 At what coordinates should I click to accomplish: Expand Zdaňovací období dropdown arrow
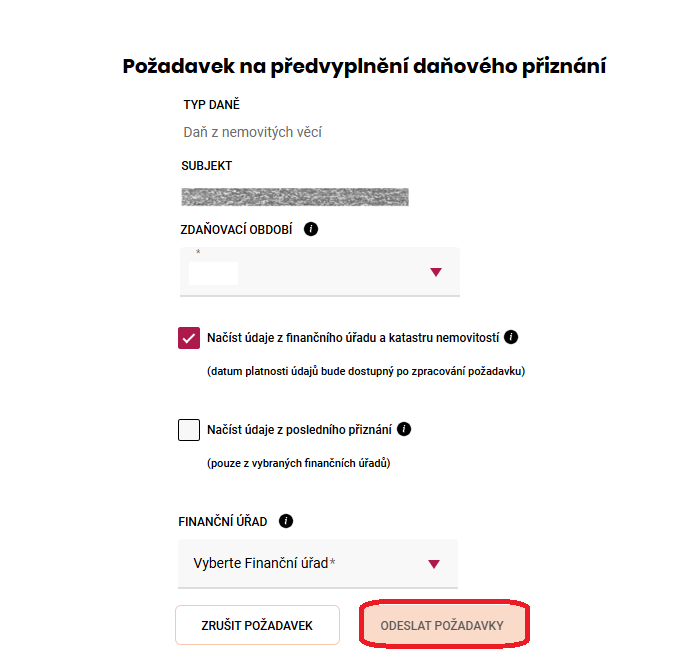(435, 272)
